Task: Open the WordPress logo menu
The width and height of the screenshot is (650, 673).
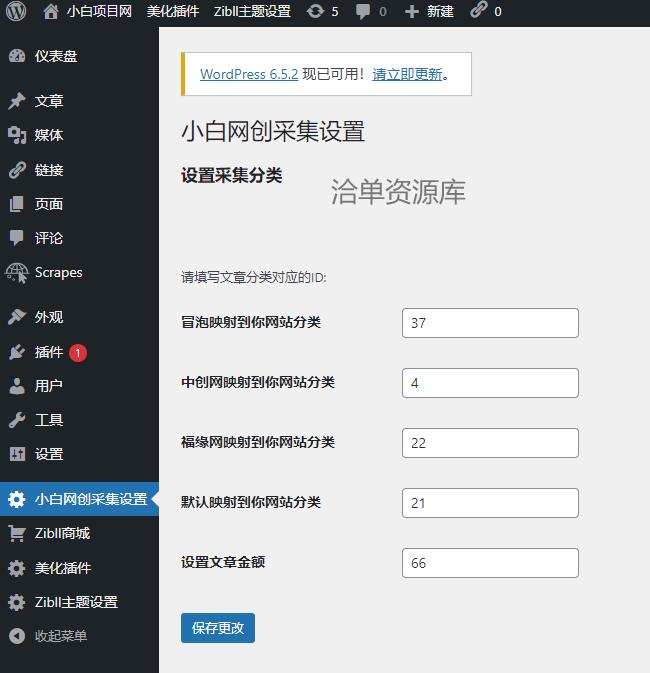Action: point(16,12)
